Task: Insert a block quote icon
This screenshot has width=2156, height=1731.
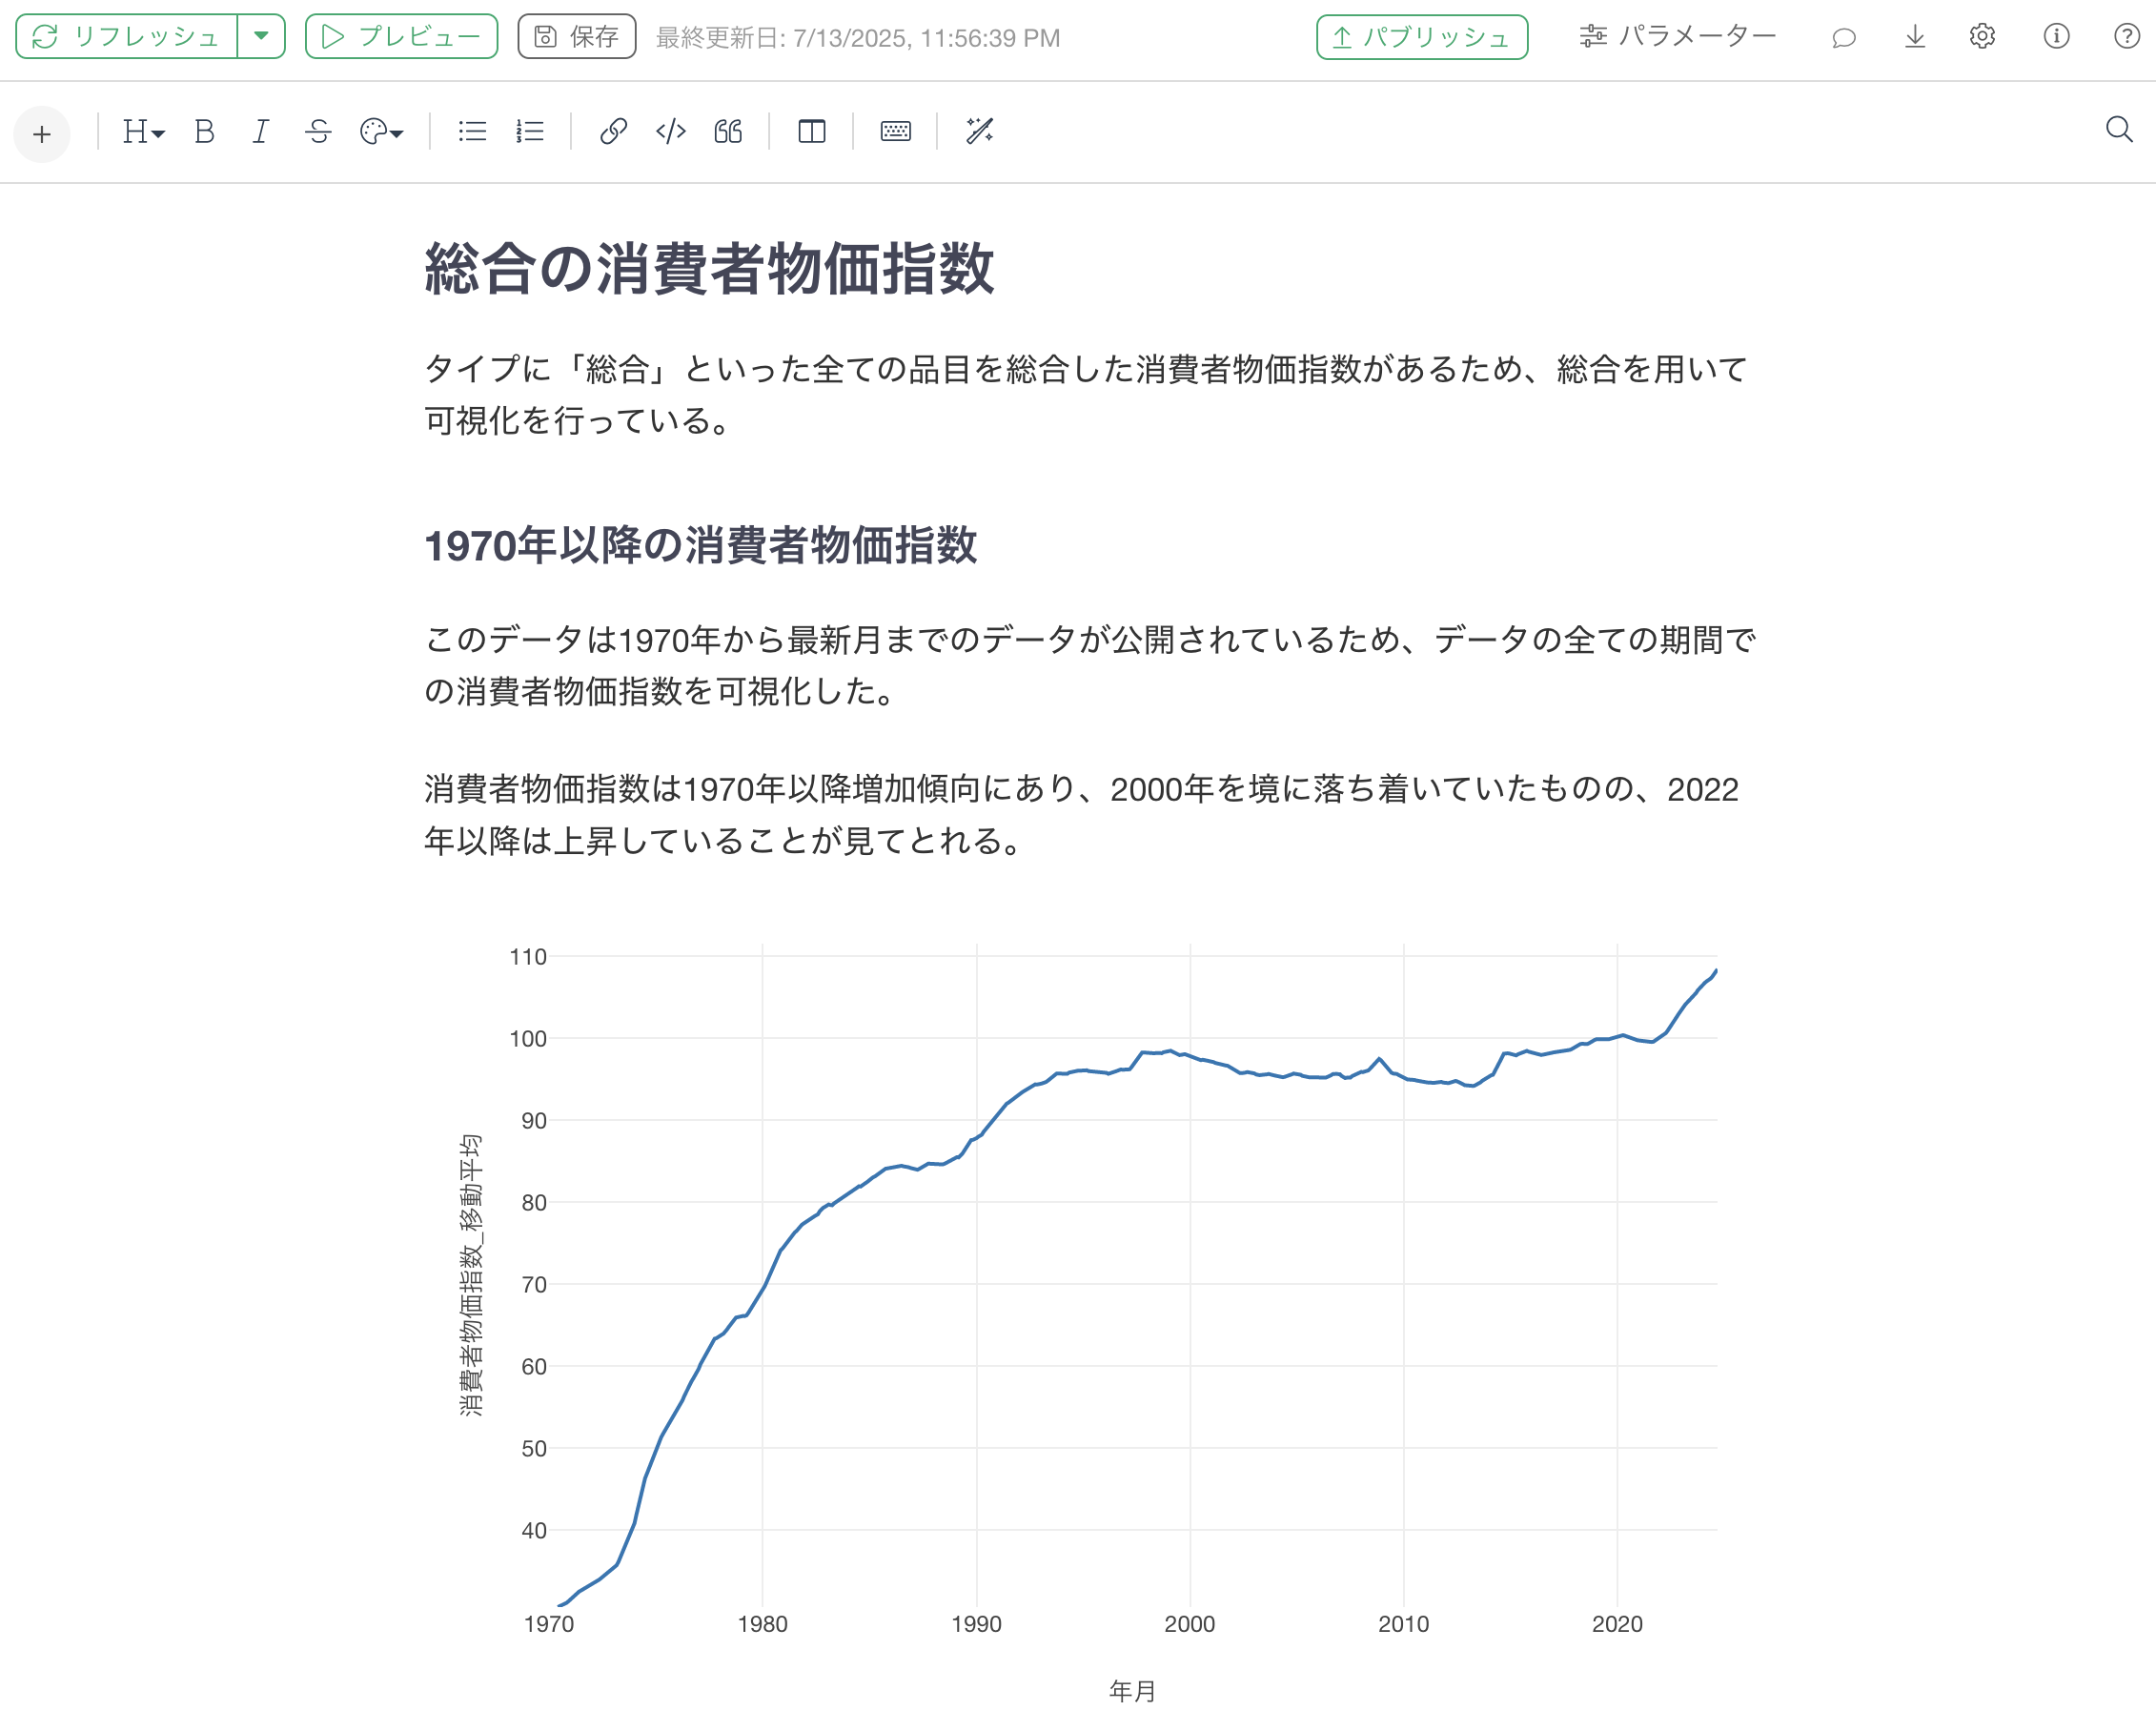Action: tap(728, 132)
